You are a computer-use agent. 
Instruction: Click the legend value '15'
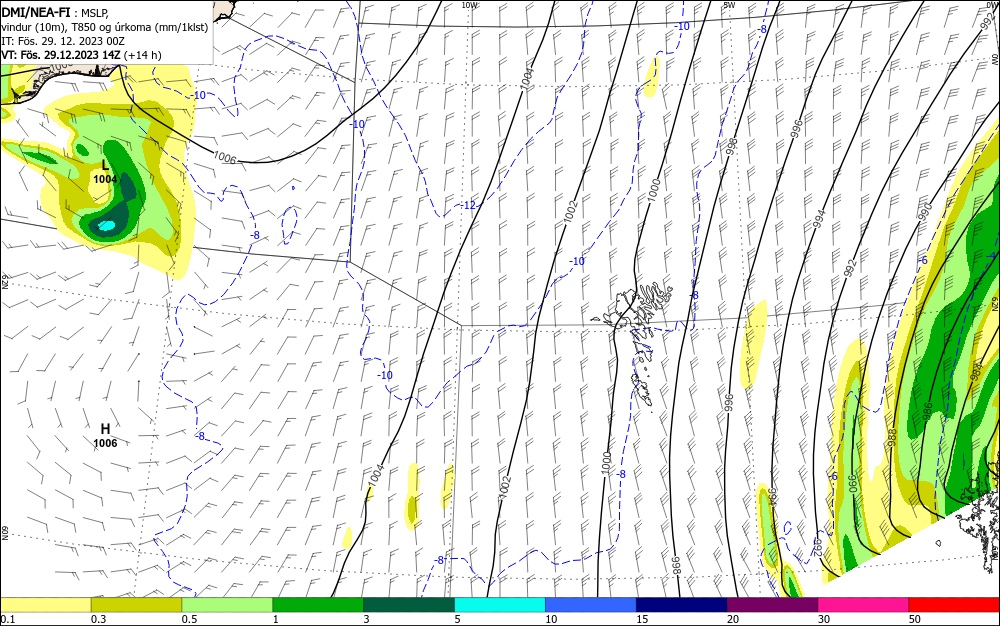pyautogui.click(x=642, y=619)
